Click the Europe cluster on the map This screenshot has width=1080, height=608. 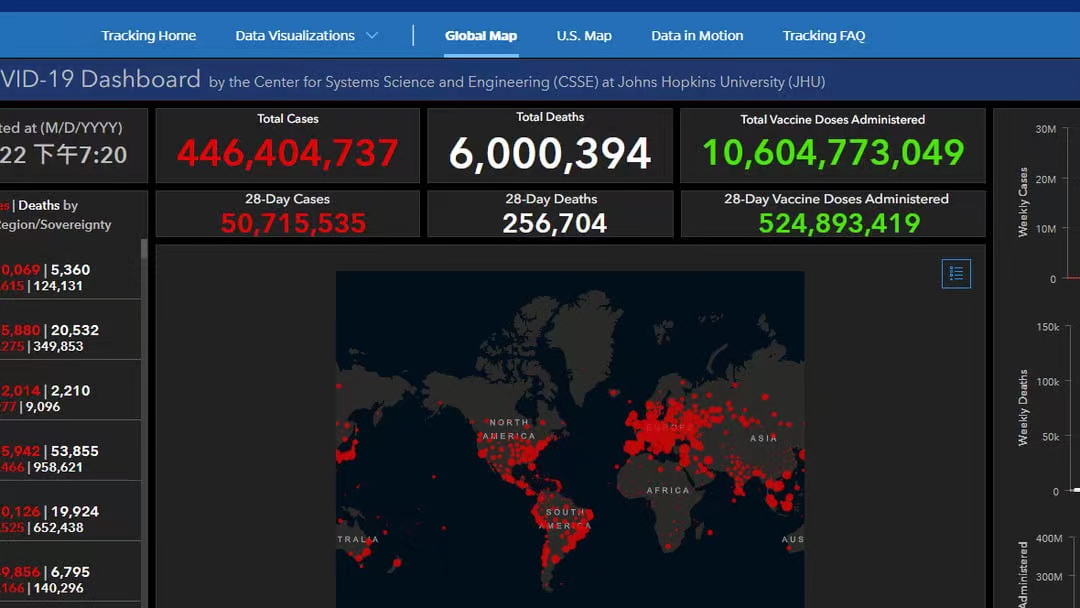click(x=665, y=425)
